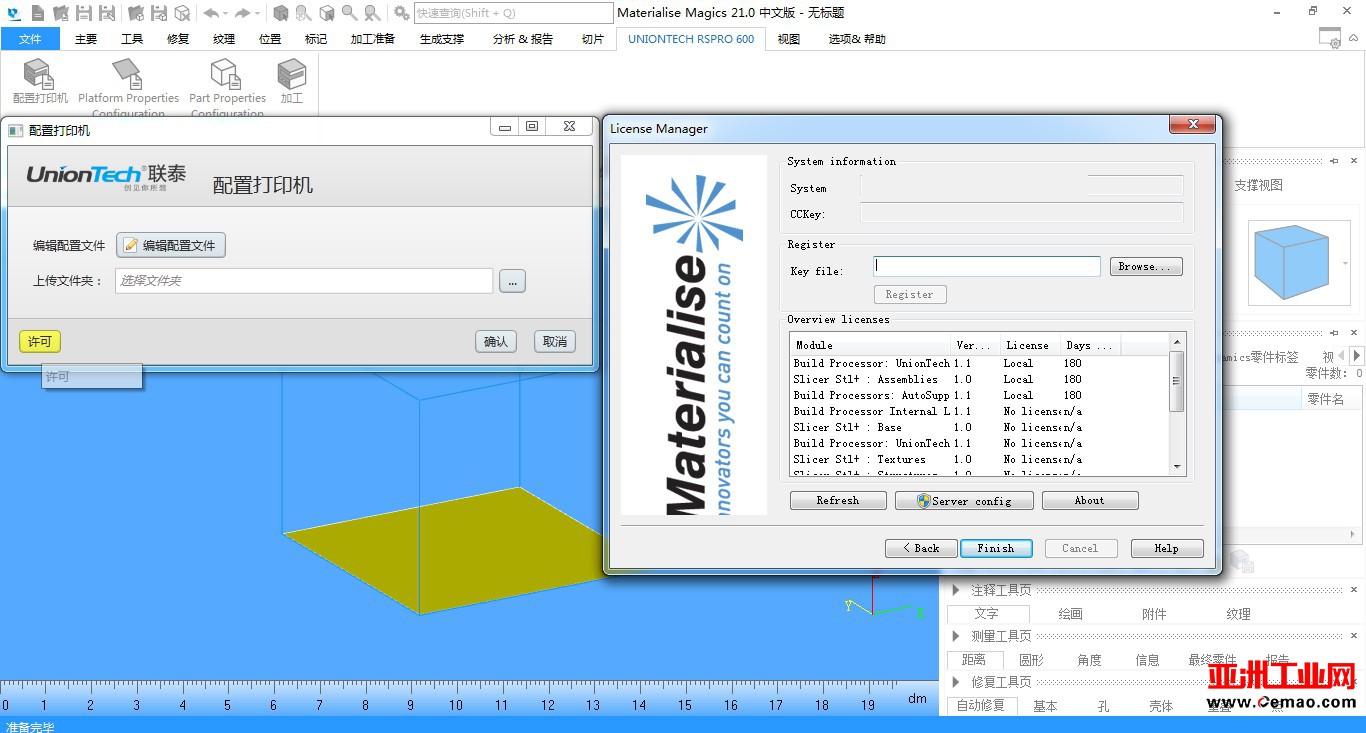Switch to the 分析 & 报告 ribbon tab
The image size is (1366, 733).
coord(523,39)
